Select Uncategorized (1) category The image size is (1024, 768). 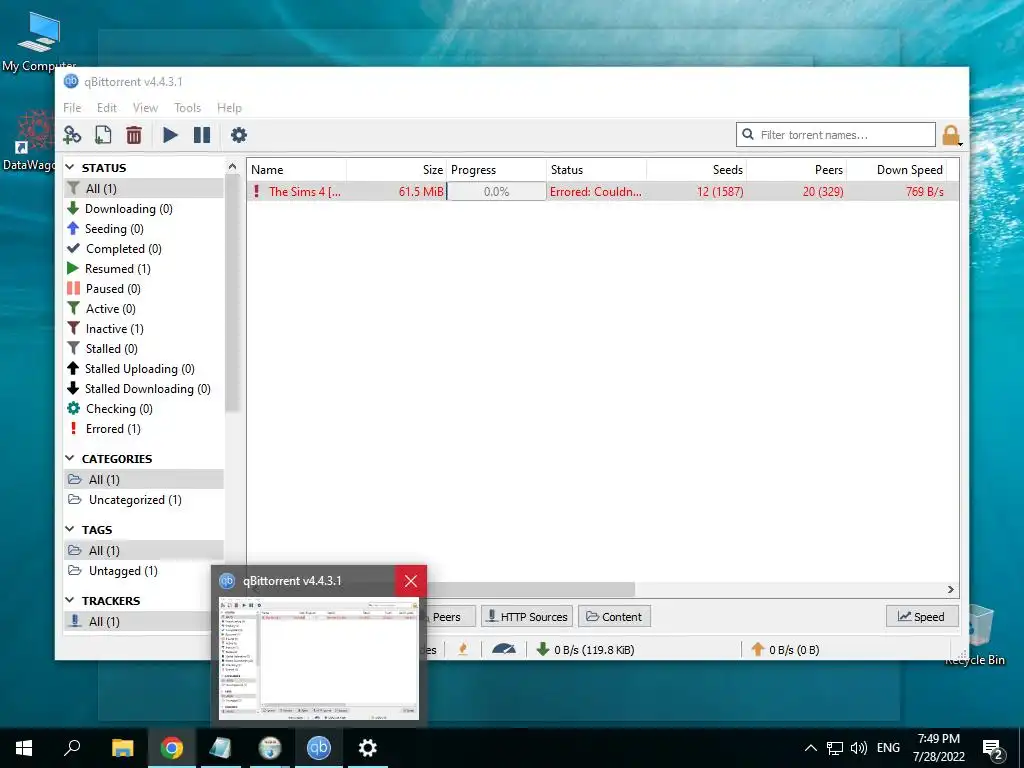coord(144,500)
